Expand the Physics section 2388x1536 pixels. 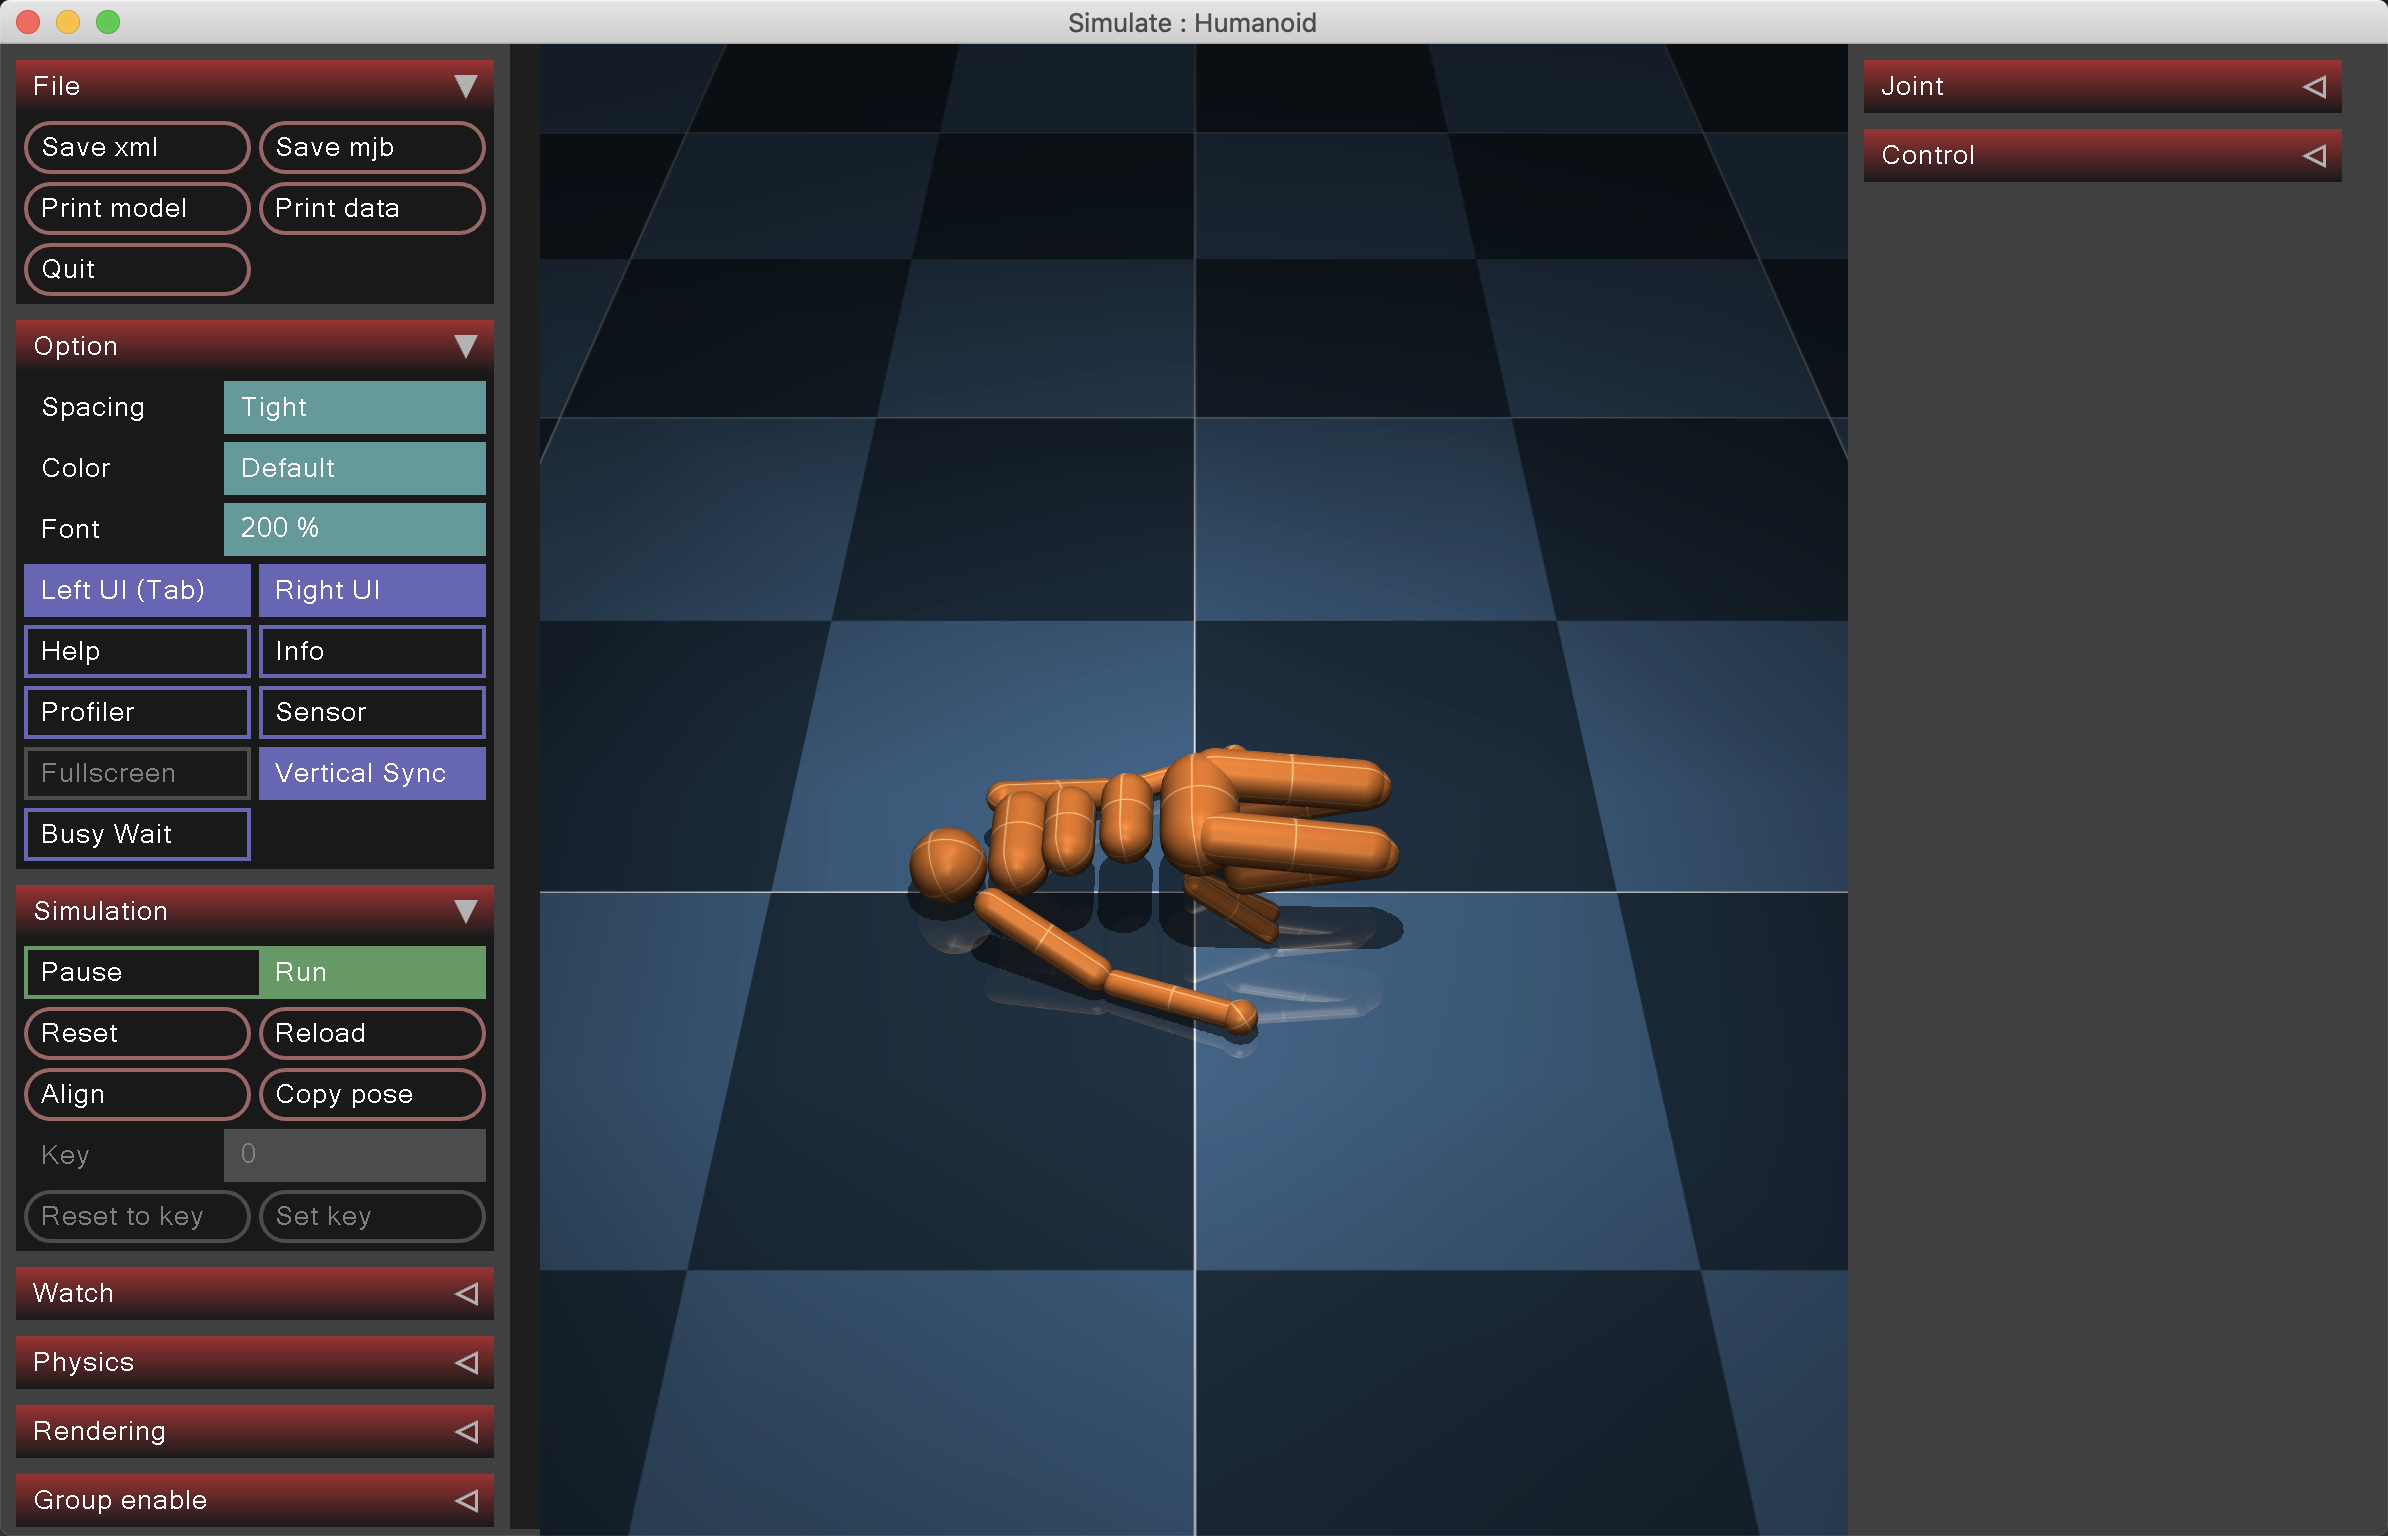(255, 1361)
